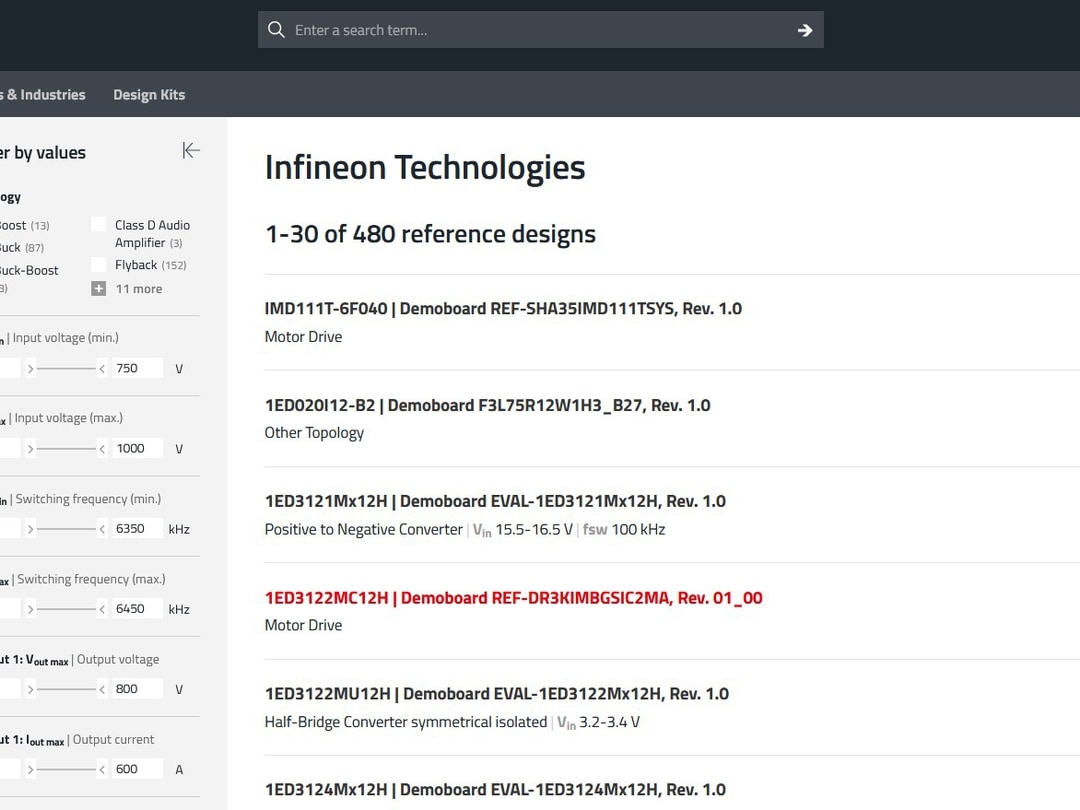The width and height of the screenshot is (1080, 810).
Task: Click the search magnifier icon
Action: click(277, 30)
